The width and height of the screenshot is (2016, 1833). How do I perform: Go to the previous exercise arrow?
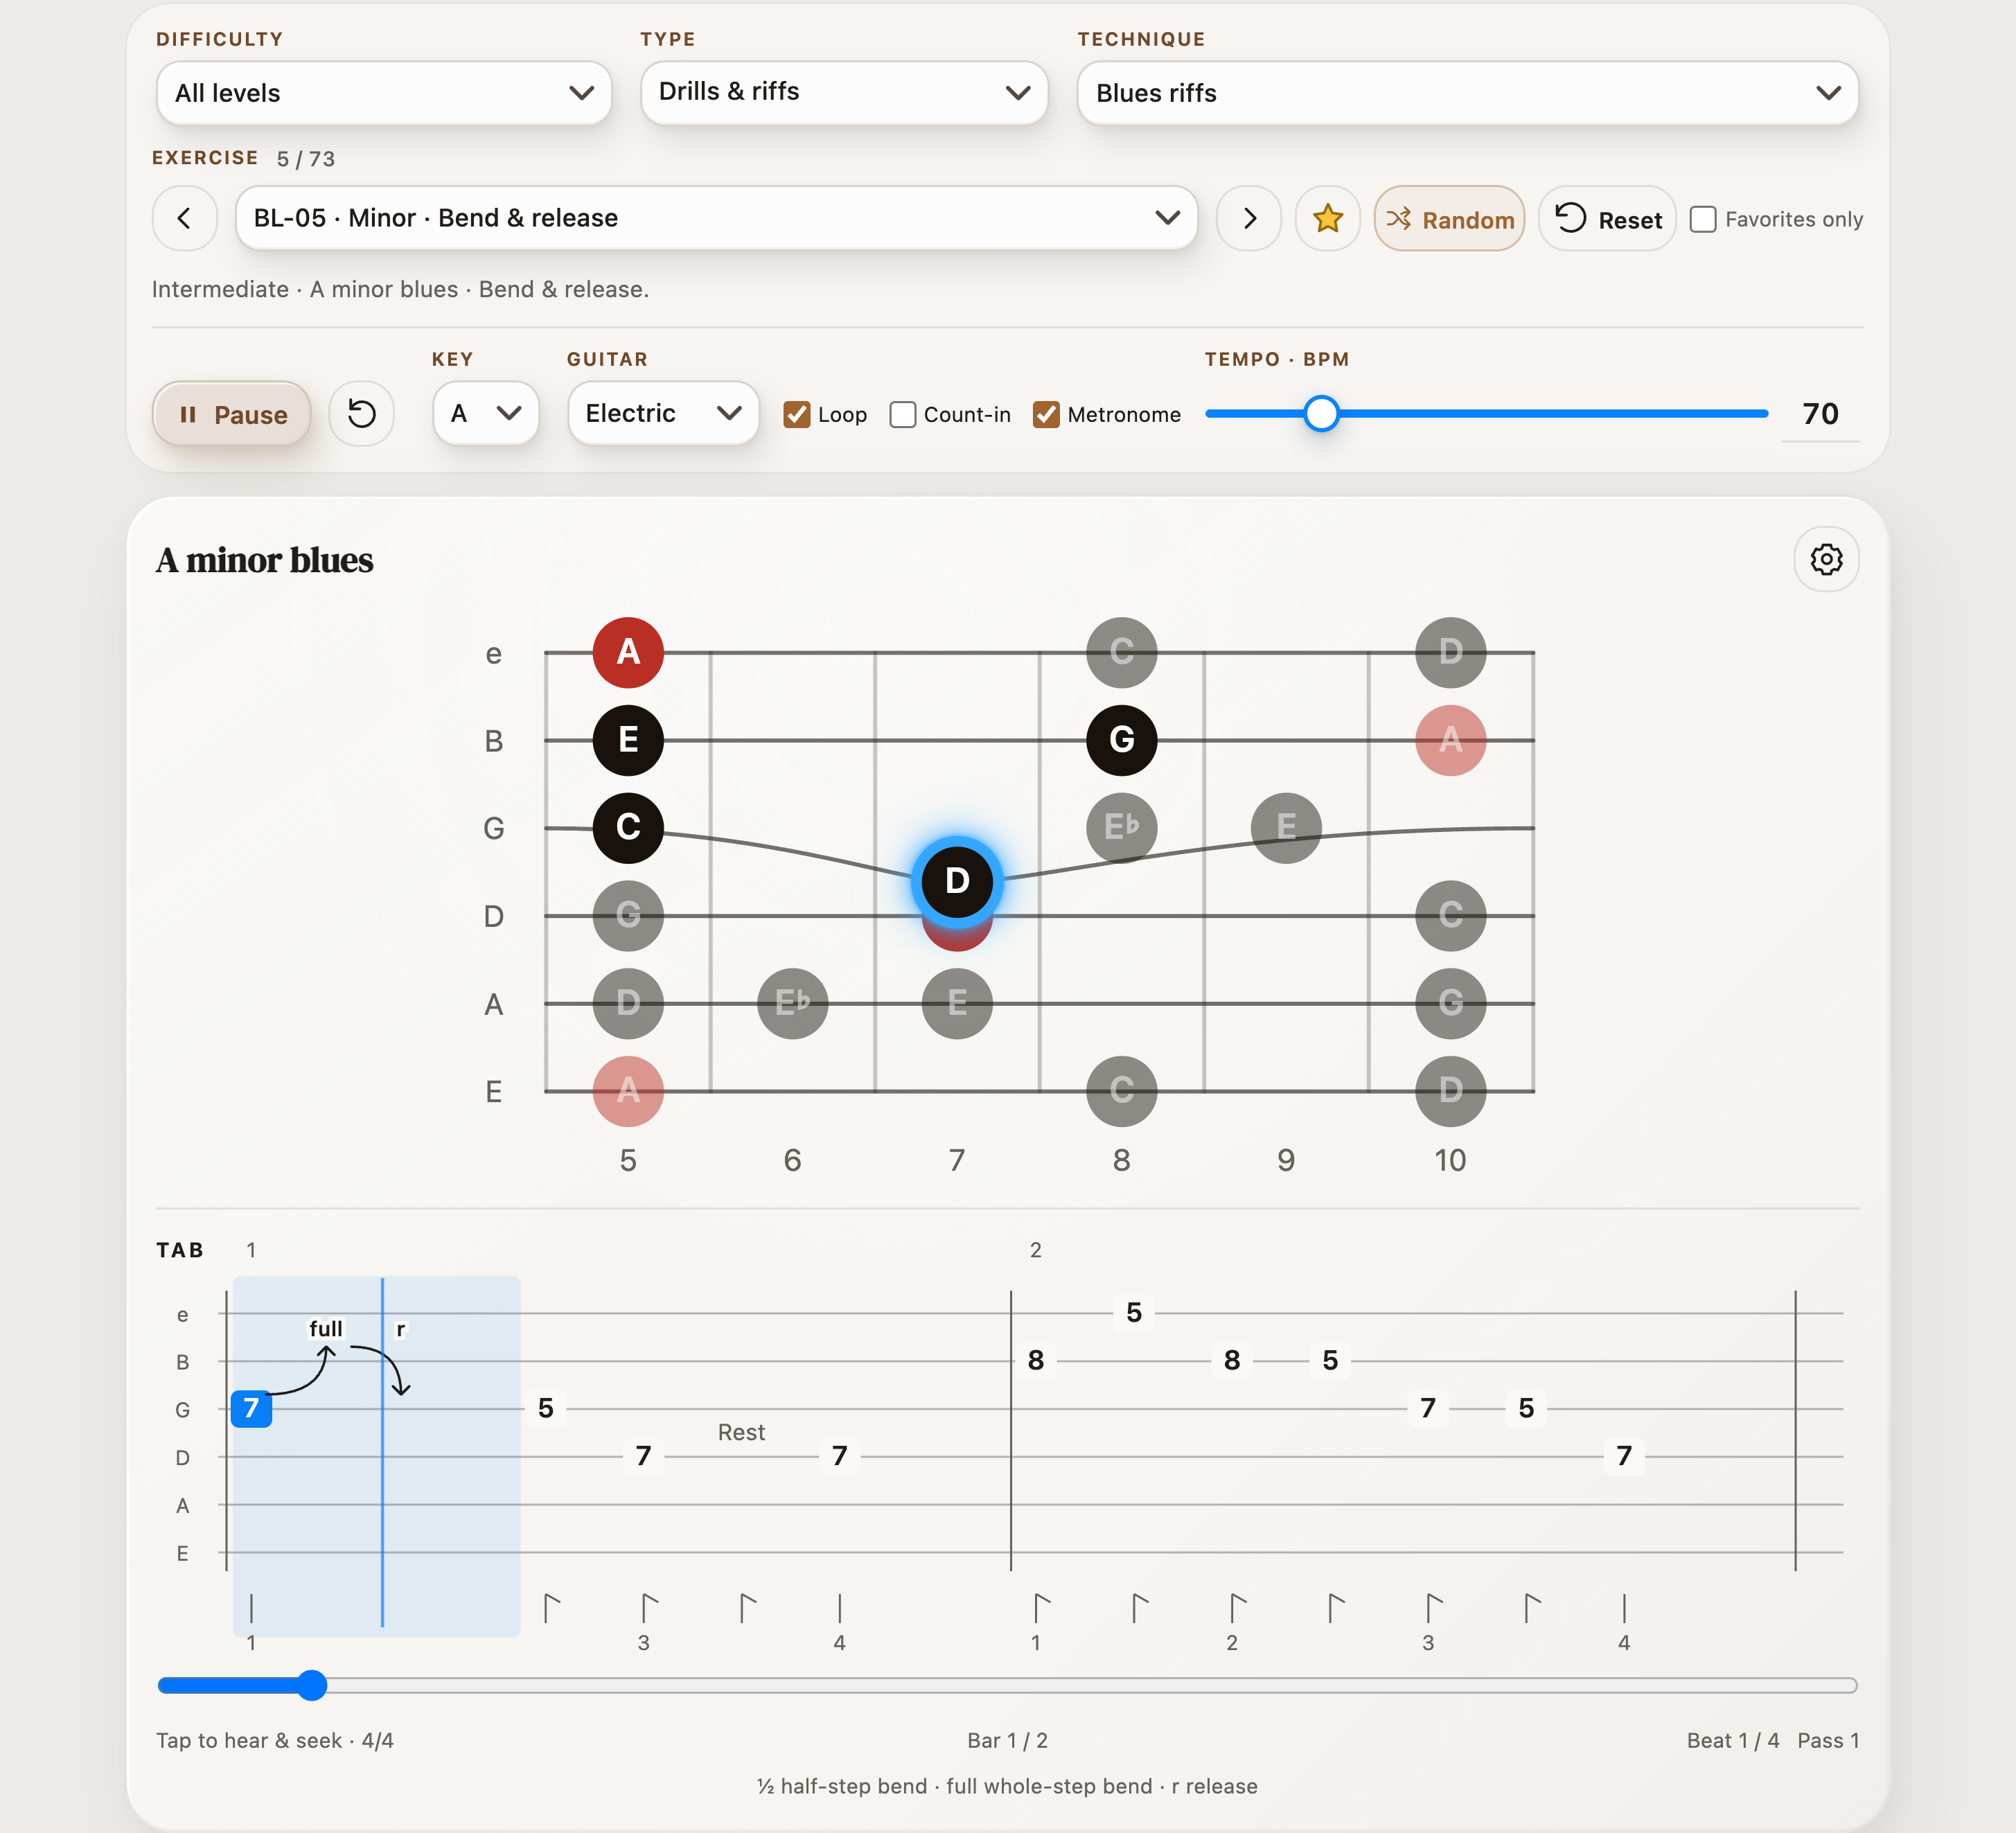pos(184,218)
